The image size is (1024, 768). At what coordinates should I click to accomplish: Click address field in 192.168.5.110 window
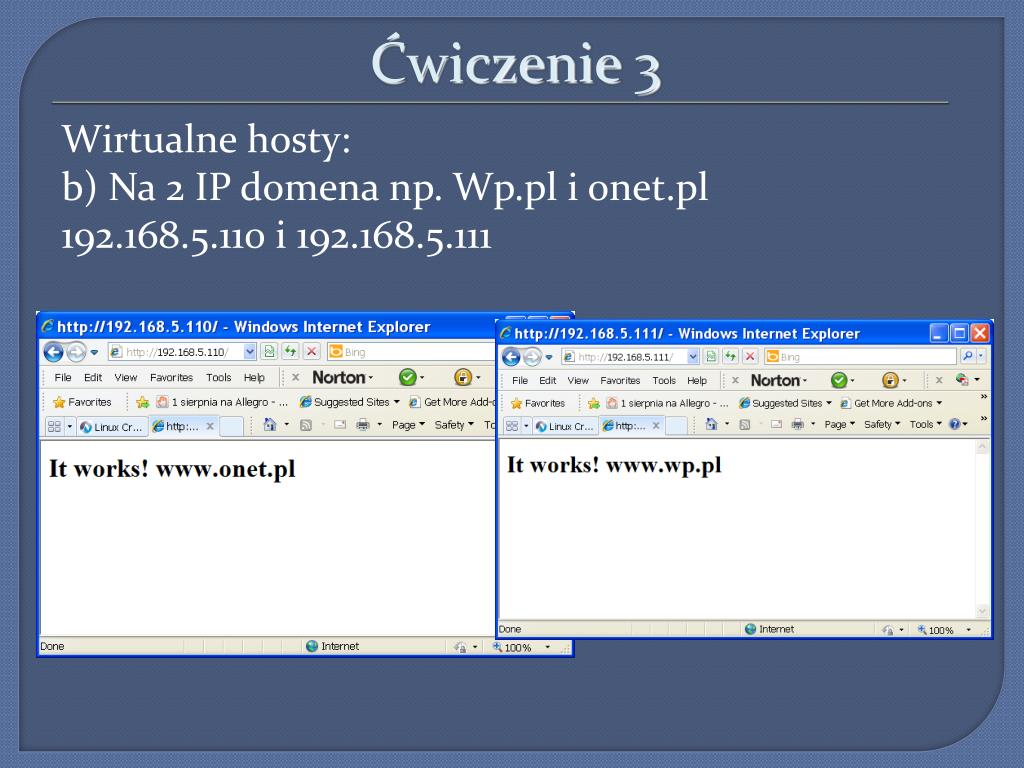(x=175, y=351)
